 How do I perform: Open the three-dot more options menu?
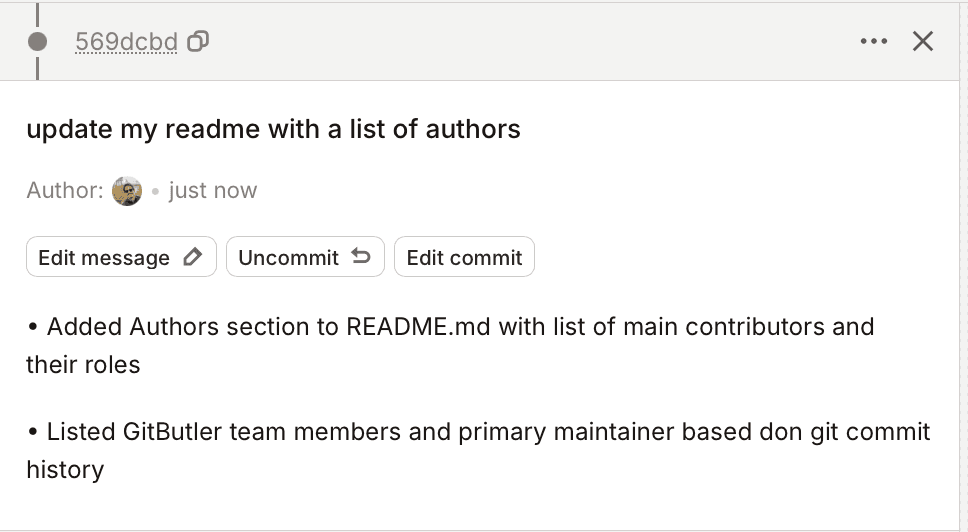point(873,41)
